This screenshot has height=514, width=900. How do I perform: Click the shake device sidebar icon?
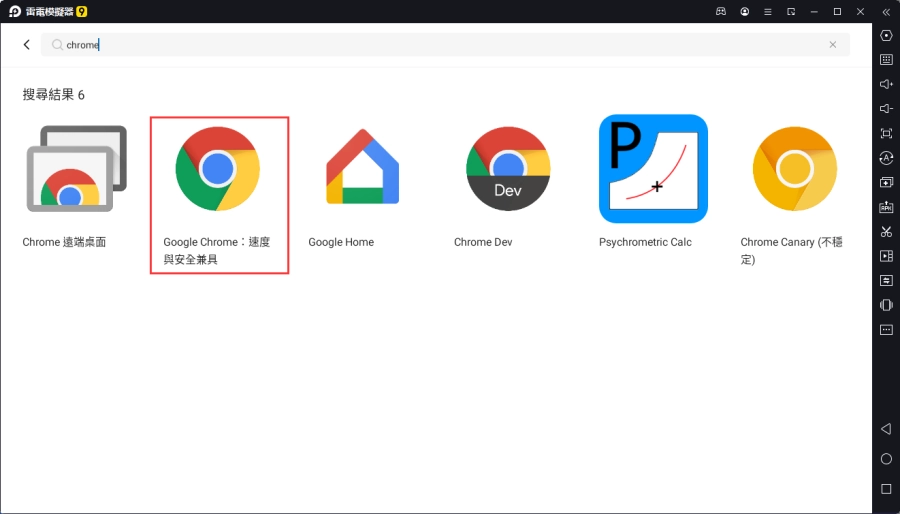click(x=886, y=305)
